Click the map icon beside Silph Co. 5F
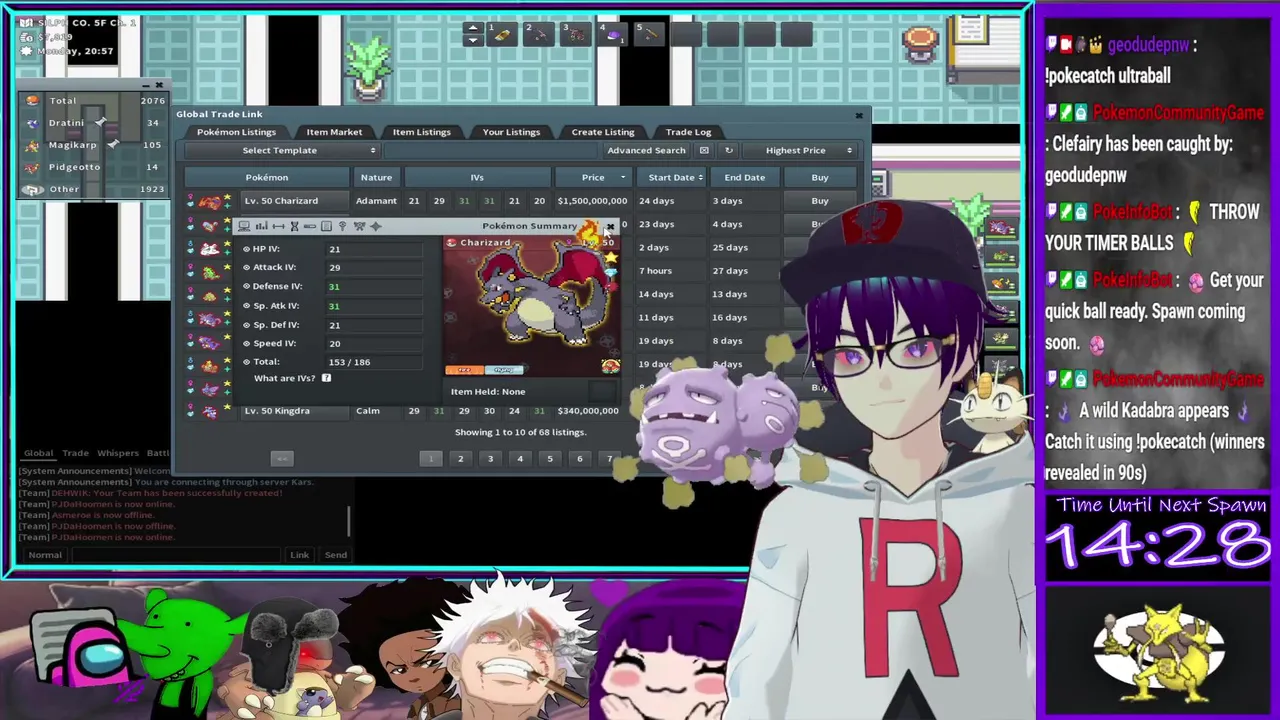 26,23
